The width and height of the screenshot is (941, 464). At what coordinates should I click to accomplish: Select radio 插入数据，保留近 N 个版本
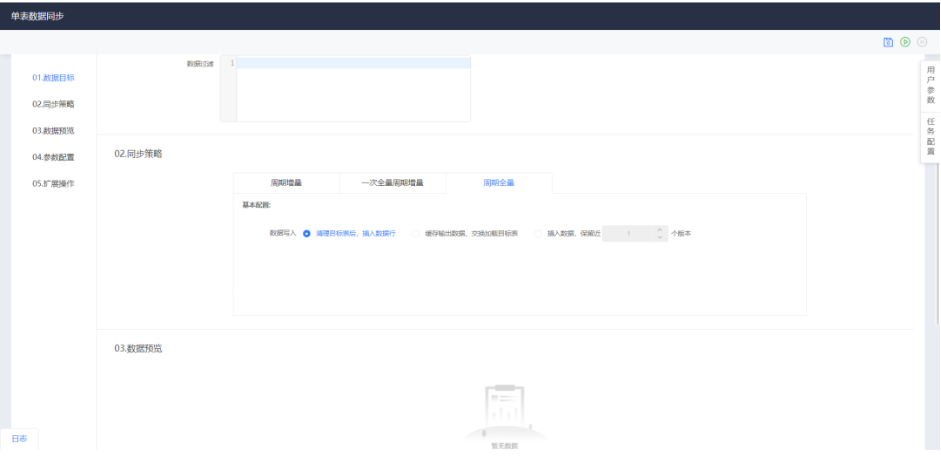538,233
